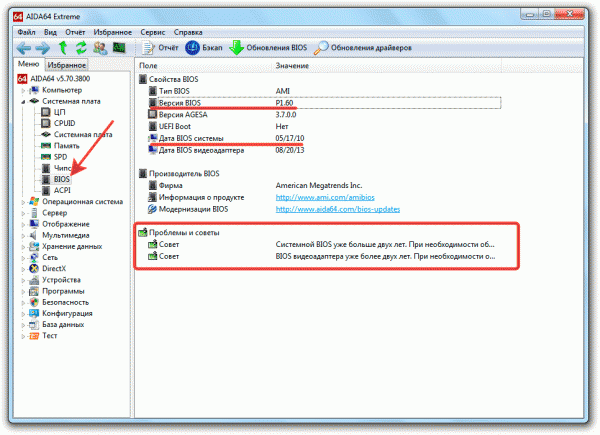The height and width of the screenshot is (435, 600).
Task: Click Обновления BIOS toolbar button
Action: click(x=268, y=48)
